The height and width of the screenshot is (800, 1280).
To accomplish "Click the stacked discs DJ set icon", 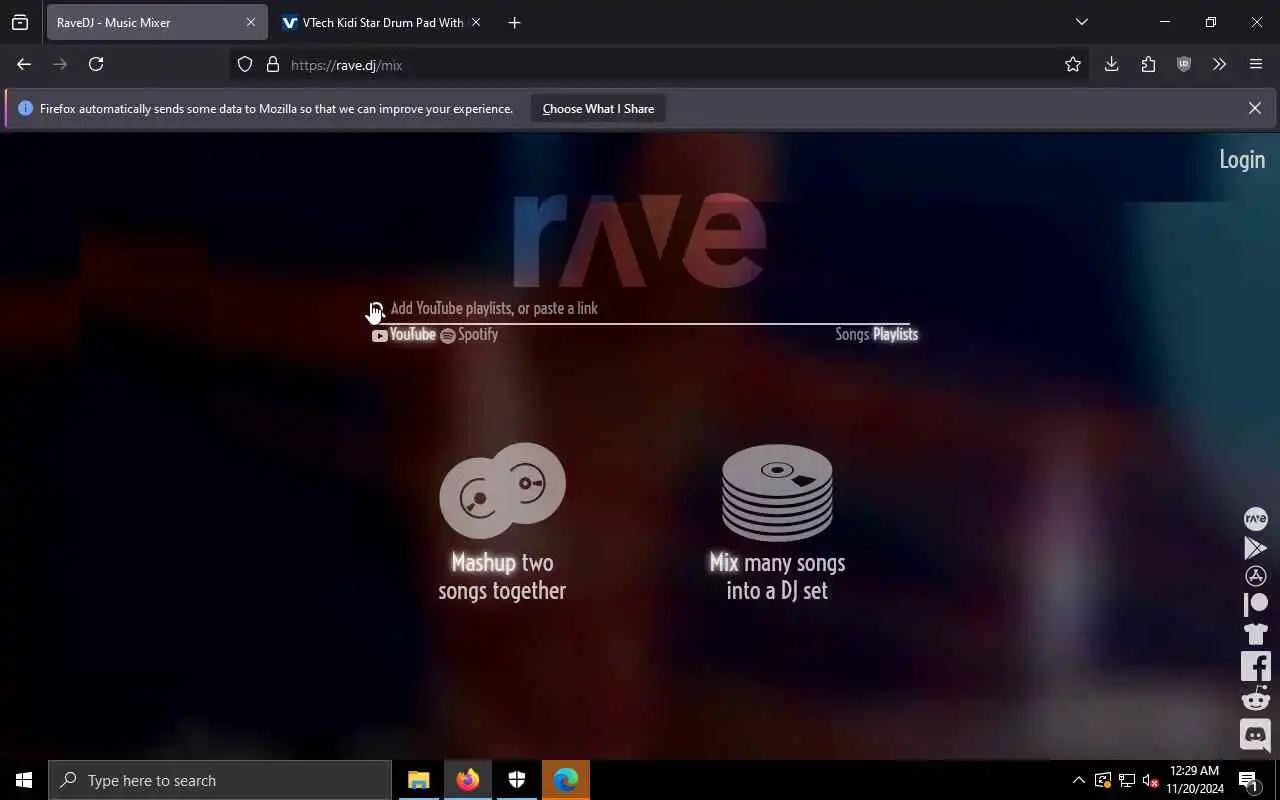I will (x=777, y=492).
